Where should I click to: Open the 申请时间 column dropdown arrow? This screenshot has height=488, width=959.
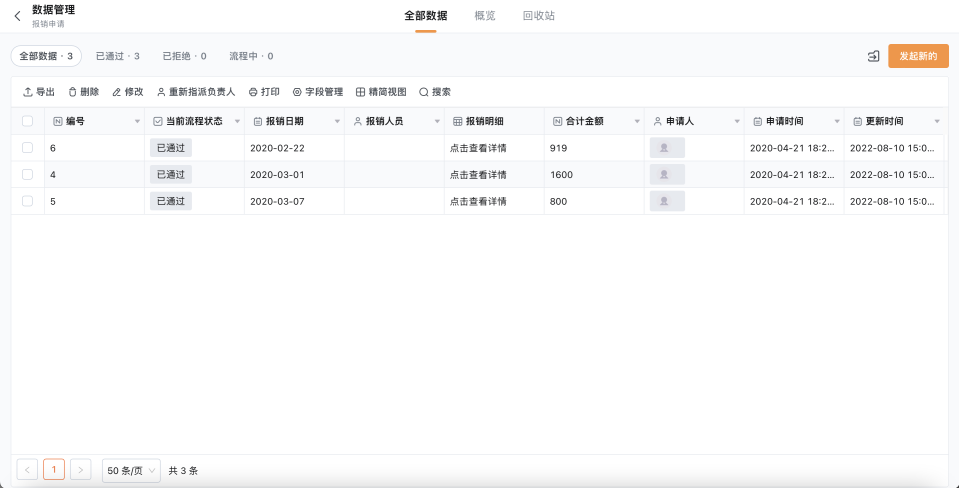[x=837, y=122]
